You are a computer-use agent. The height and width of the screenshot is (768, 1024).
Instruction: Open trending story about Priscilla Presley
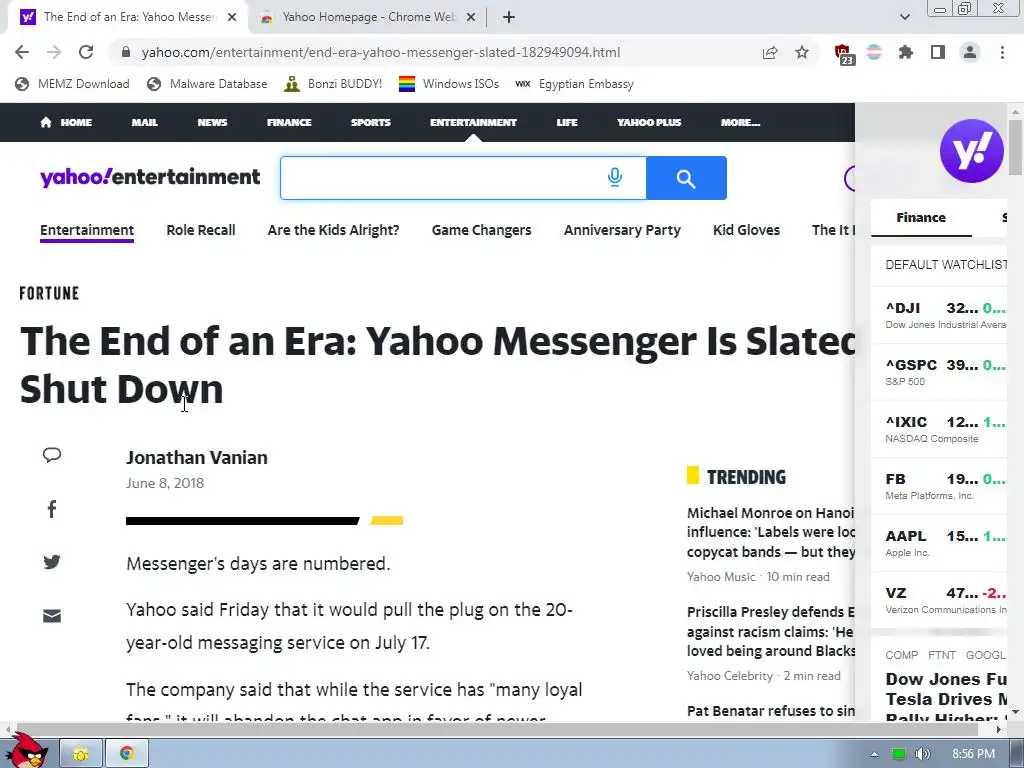(x=771, y=632)
